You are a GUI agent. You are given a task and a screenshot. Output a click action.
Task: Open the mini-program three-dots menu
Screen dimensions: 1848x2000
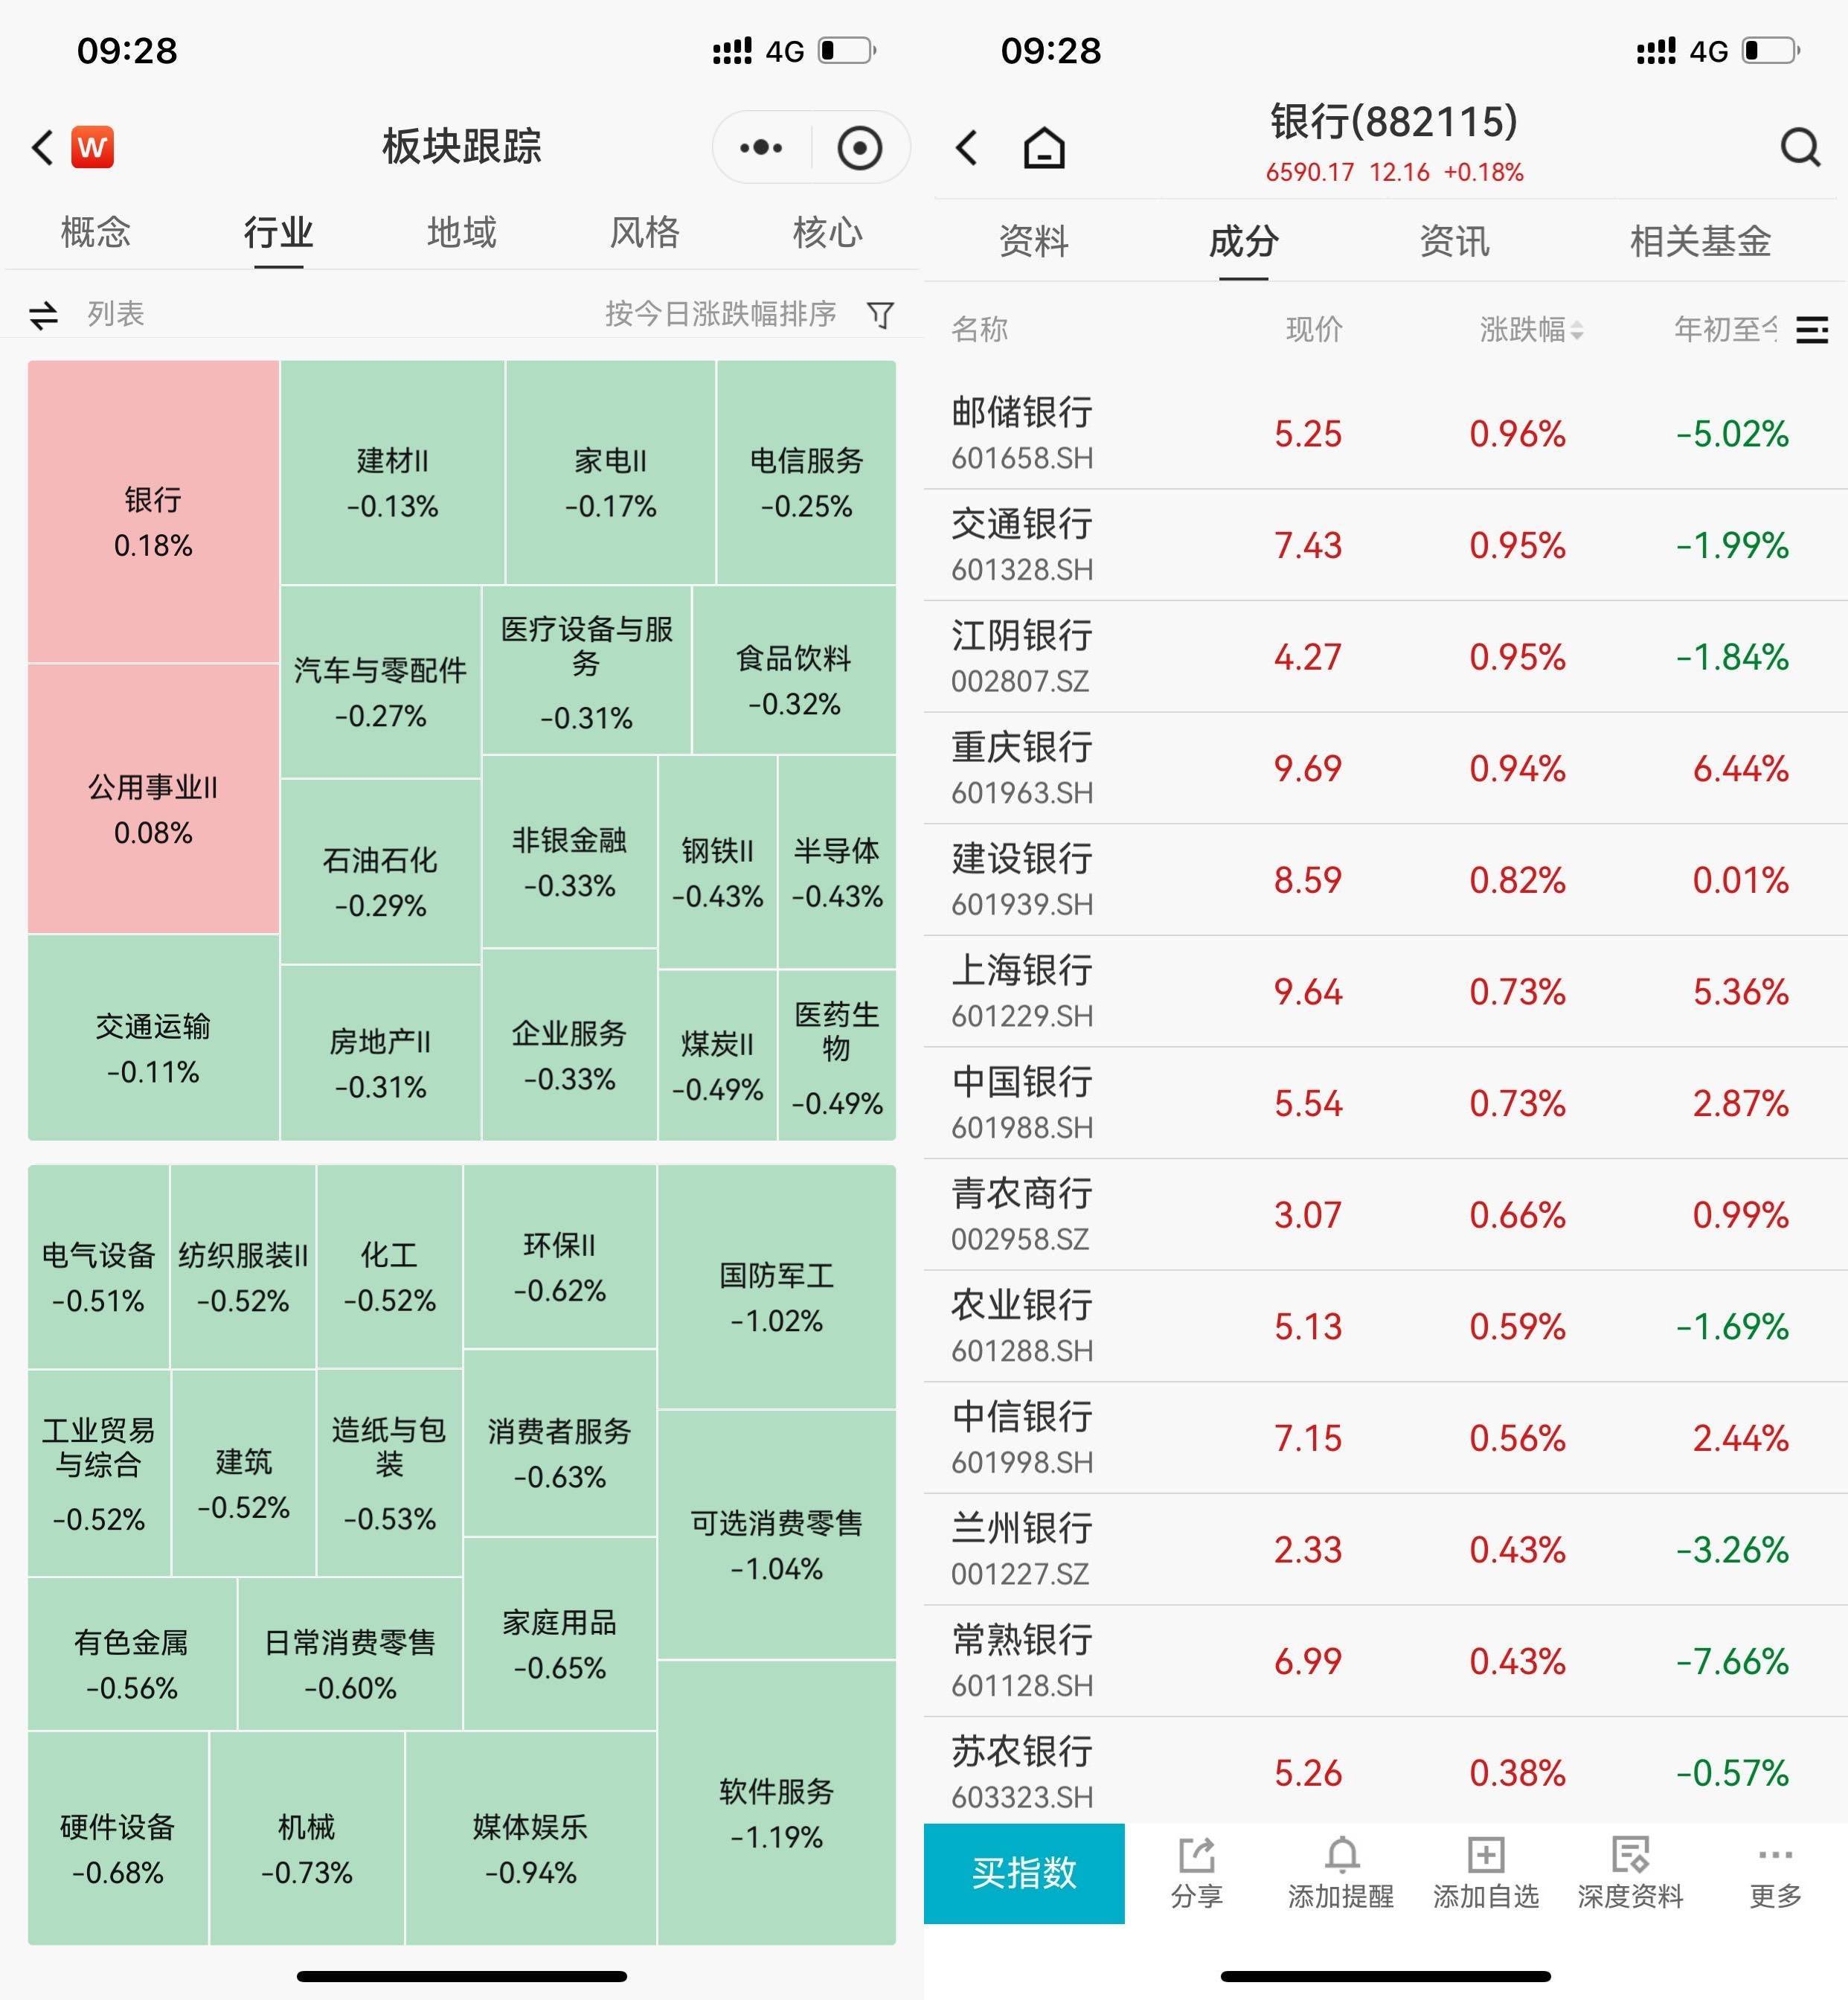(761, 147)
